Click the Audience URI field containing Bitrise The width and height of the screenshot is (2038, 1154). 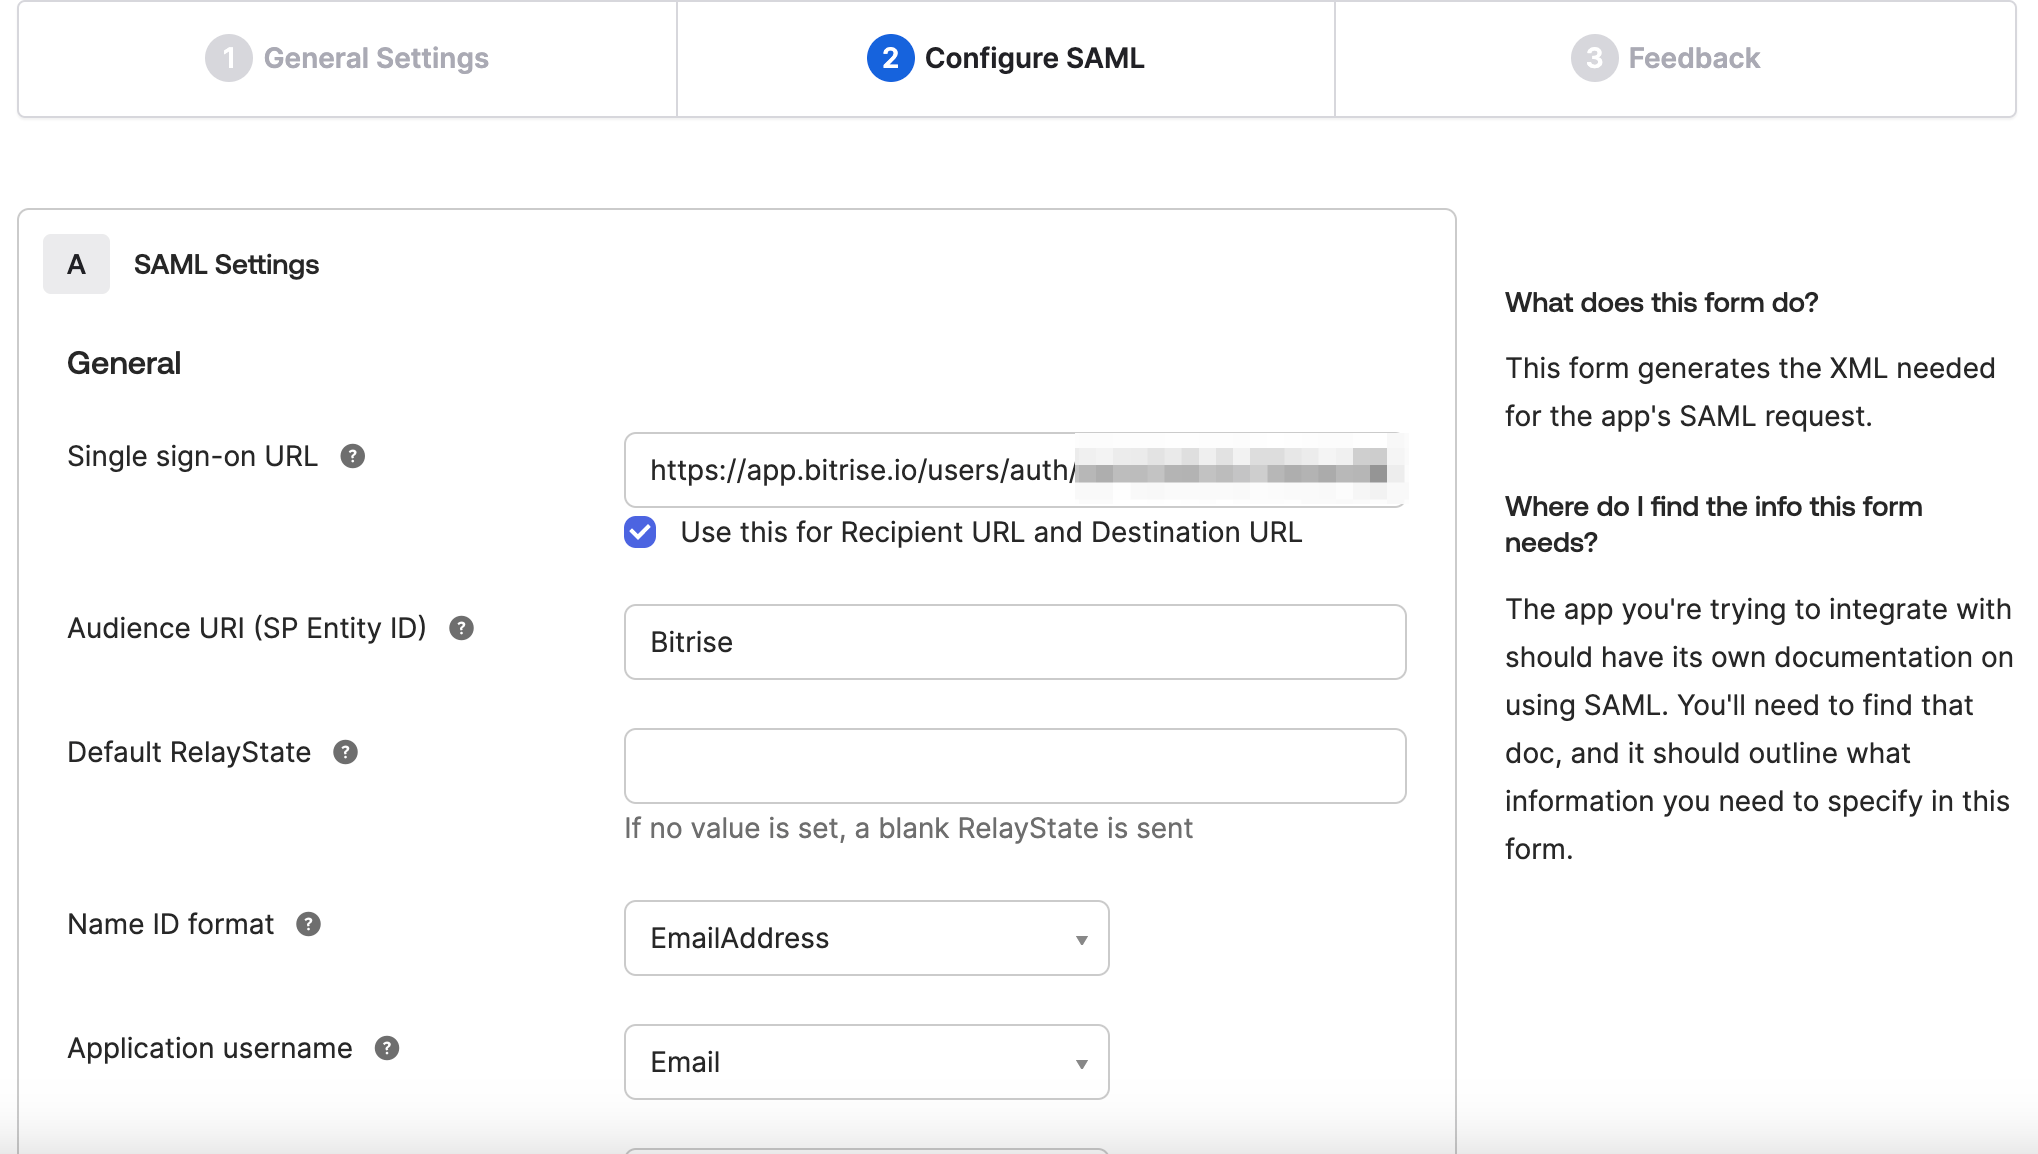pos(1014,642)
